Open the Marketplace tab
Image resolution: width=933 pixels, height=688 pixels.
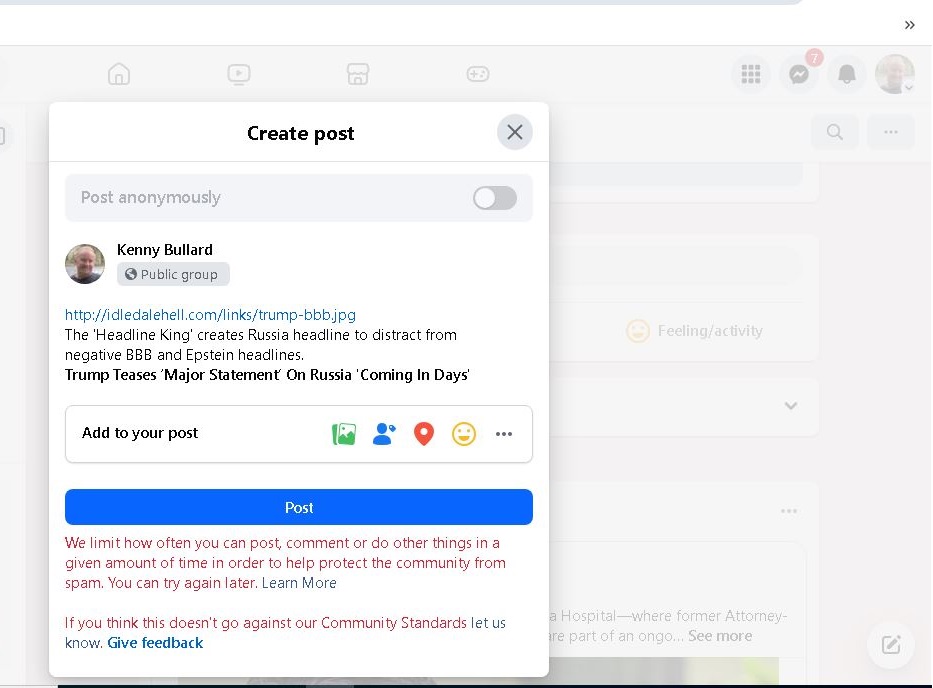(358, 74)
